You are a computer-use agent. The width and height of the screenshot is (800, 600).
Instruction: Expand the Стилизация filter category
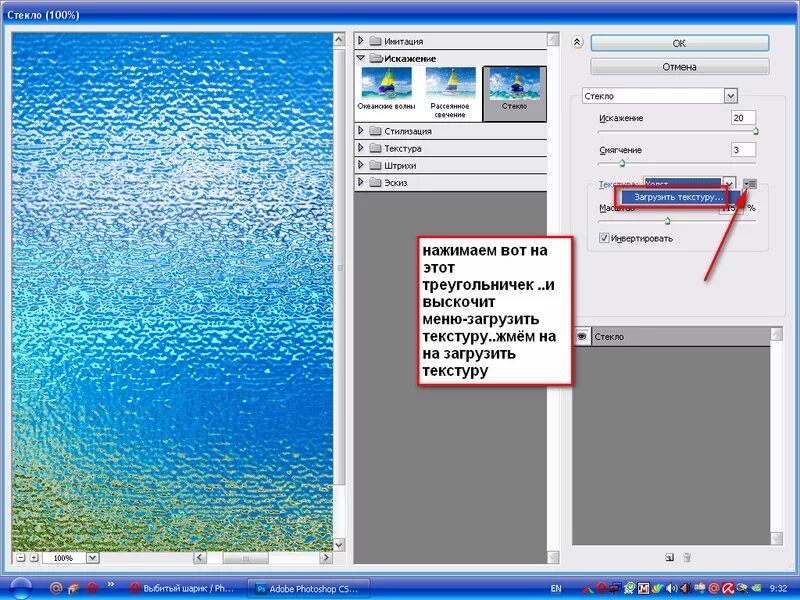(361, 131)
